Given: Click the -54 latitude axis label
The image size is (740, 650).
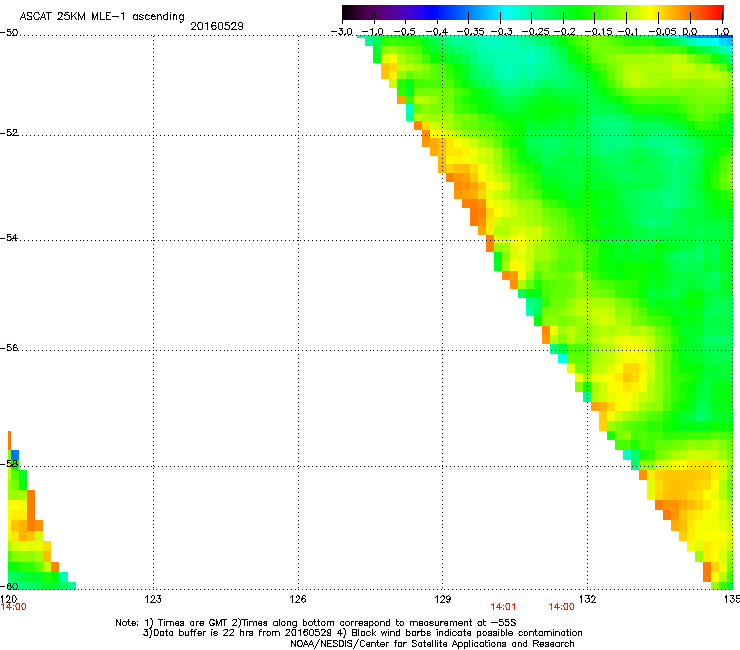Looking at the screenshot, I should pyautogui.click(x=9, y=237).
